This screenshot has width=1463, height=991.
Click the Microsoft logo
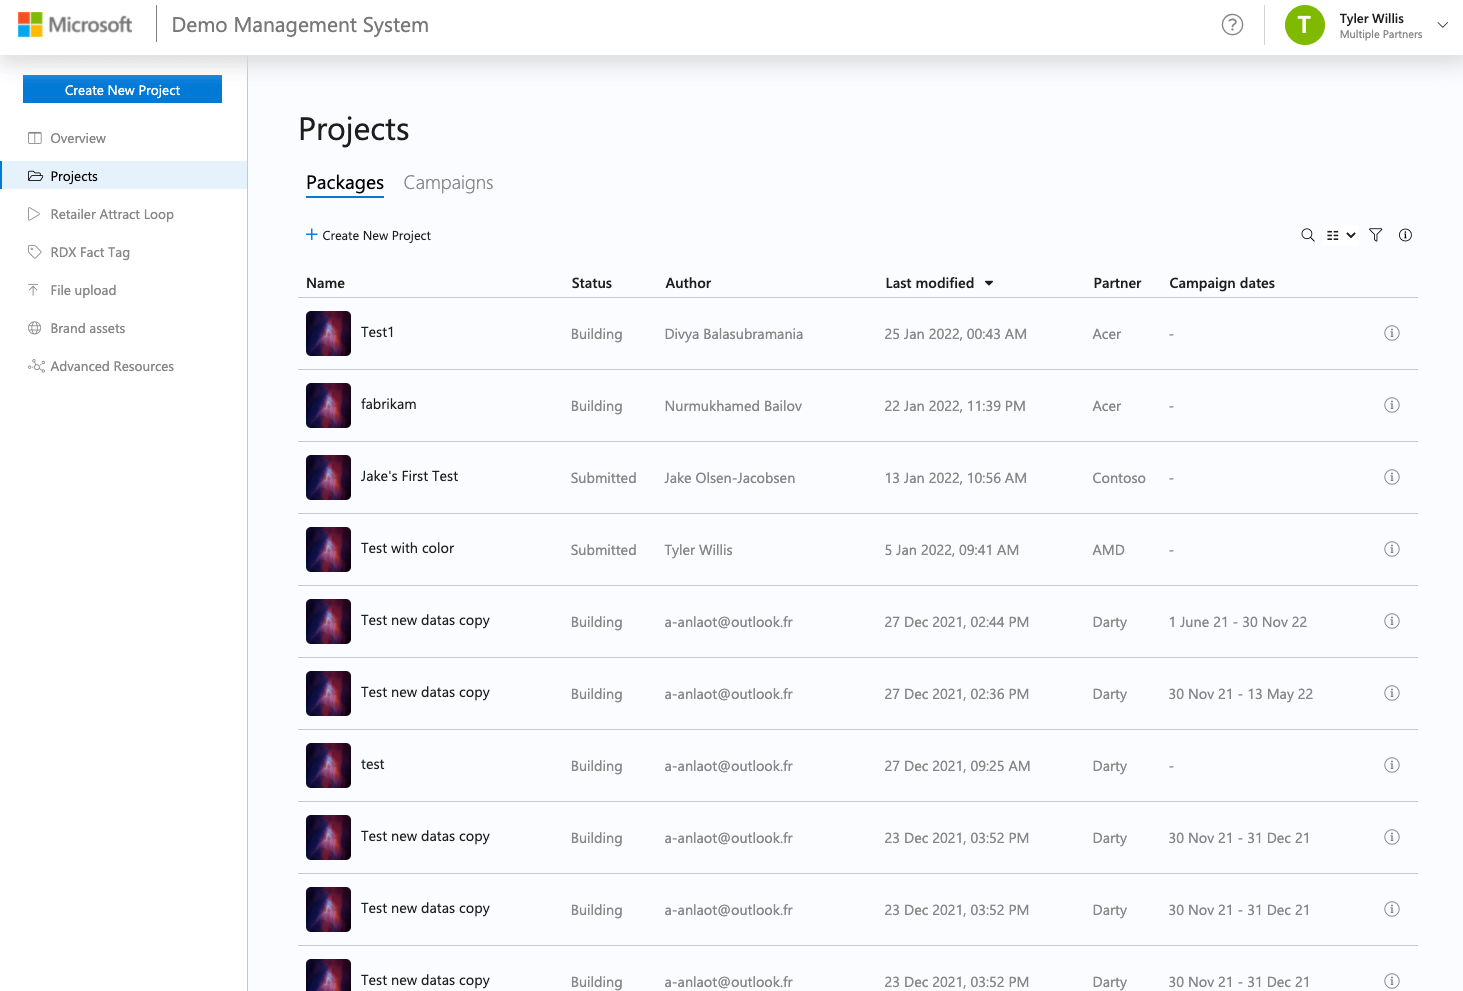(x=75, y=25)
